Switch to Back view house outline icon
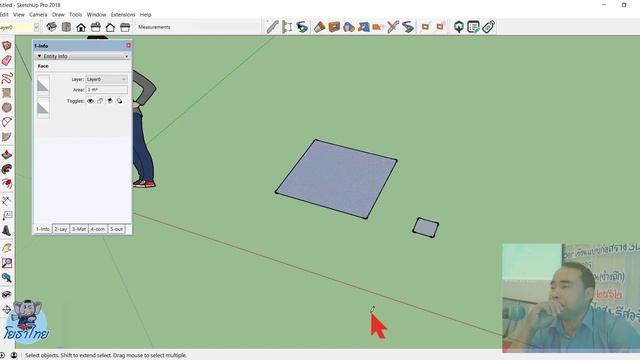Image resolution: width=640 pixels, height=360 pixels. tap(110, 27)
